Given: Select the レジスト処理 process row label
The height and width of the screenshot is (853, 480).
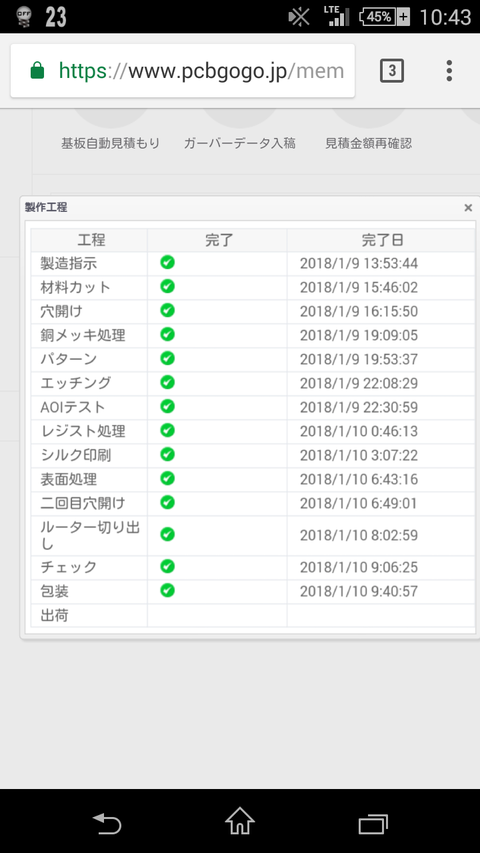Looking at the screenshot, I should point(83,431).
